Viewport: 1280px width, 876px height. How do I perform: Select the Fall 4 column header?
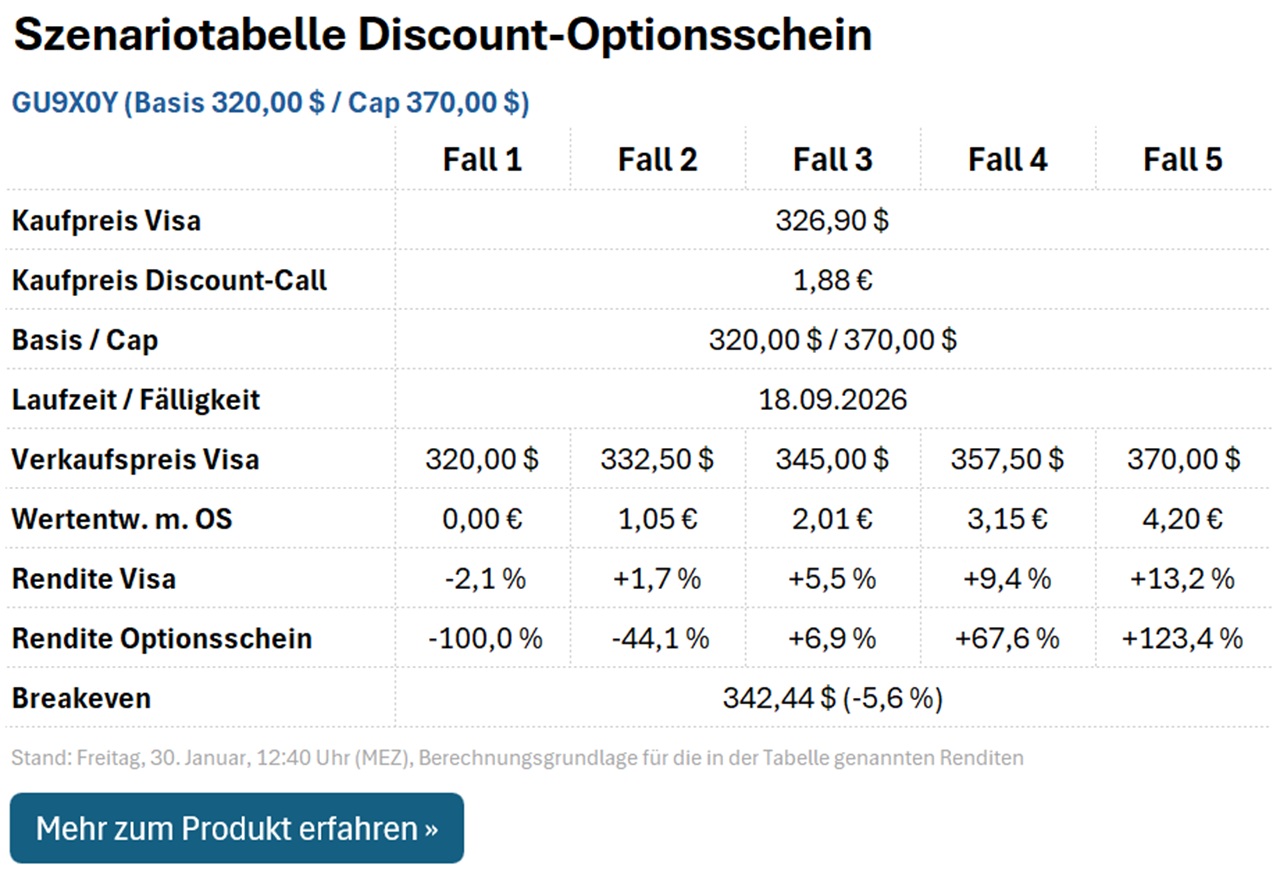(x=1008, y=158)
